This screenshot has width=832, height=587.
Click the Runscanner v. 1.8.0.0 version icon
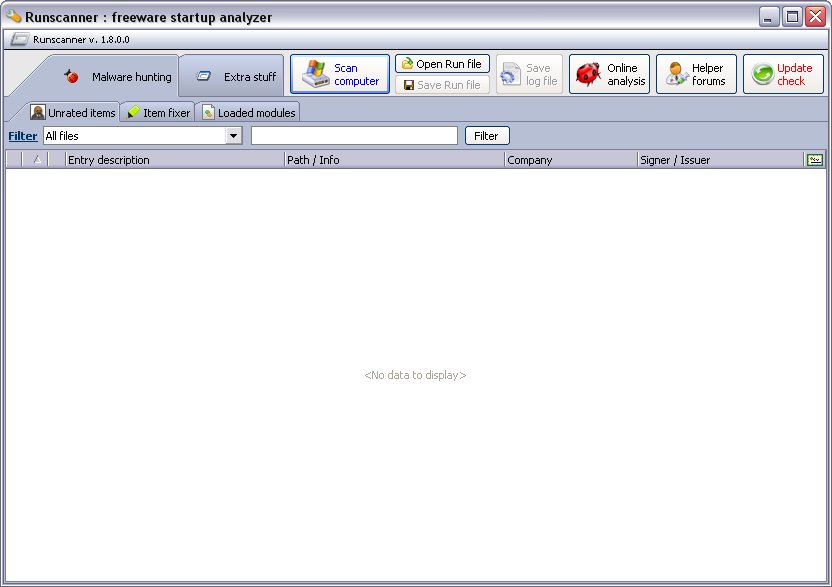(19, 39)
